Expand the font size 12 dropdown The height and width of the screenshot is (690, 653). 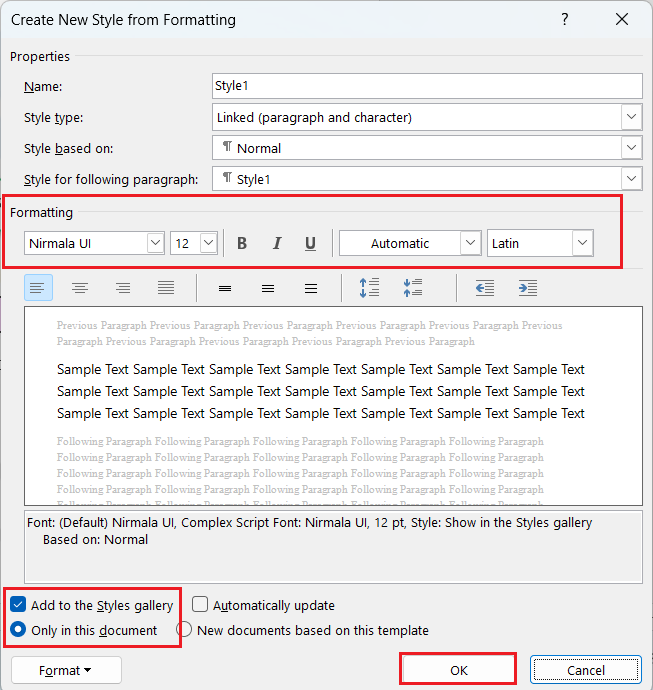pos(209,243)
